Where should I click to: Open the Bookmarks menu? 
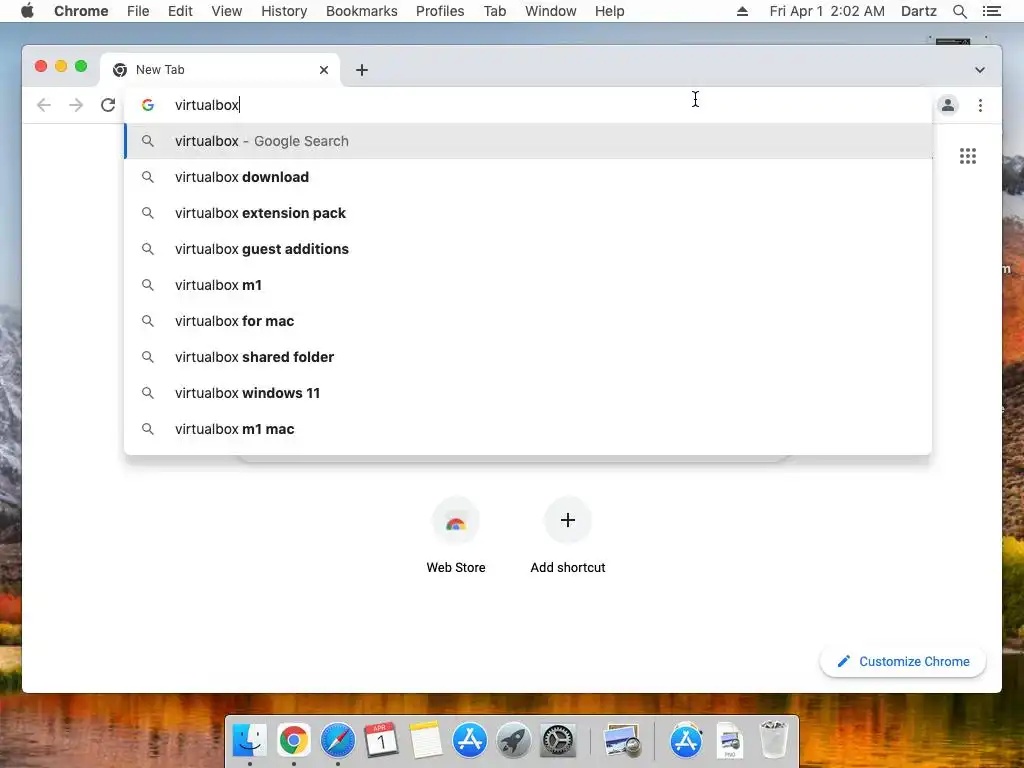[362, 11]
